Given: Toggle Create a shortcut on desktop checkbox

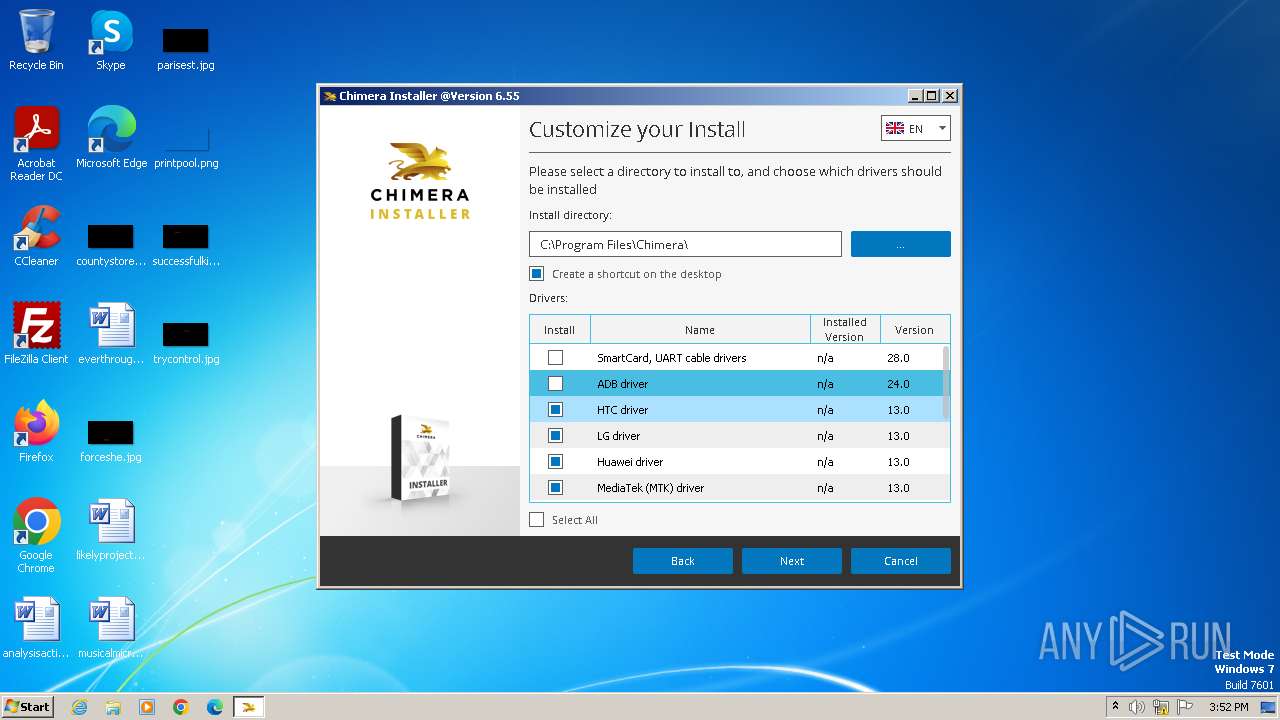Looking at the screenshot, I should click(x=537, y=274).
